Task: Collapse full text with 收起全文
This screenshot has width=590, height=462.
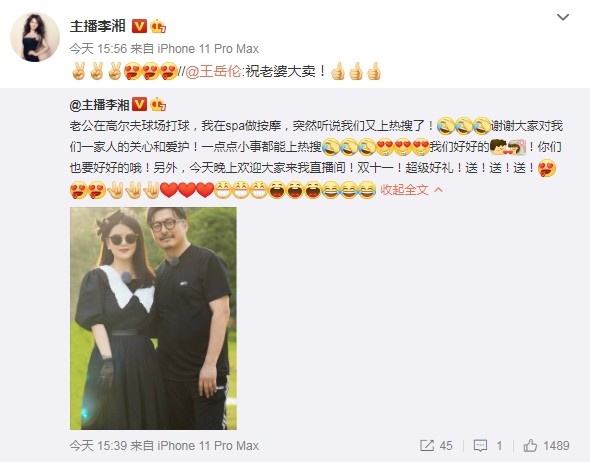Action: pos(404,190)
